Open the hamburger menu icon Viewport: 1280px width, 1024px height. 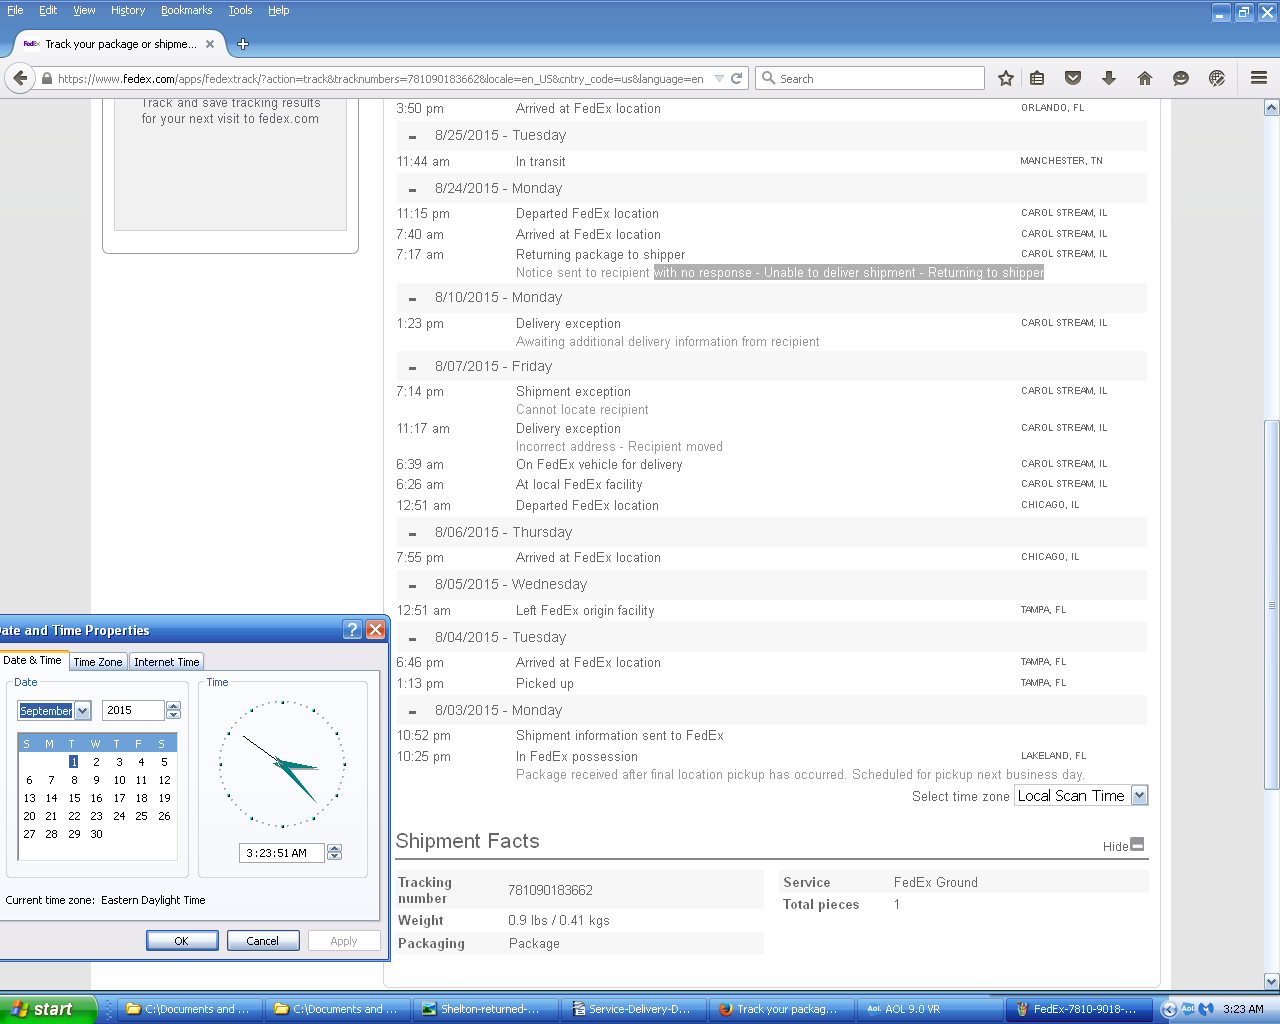pos(1259,78)
